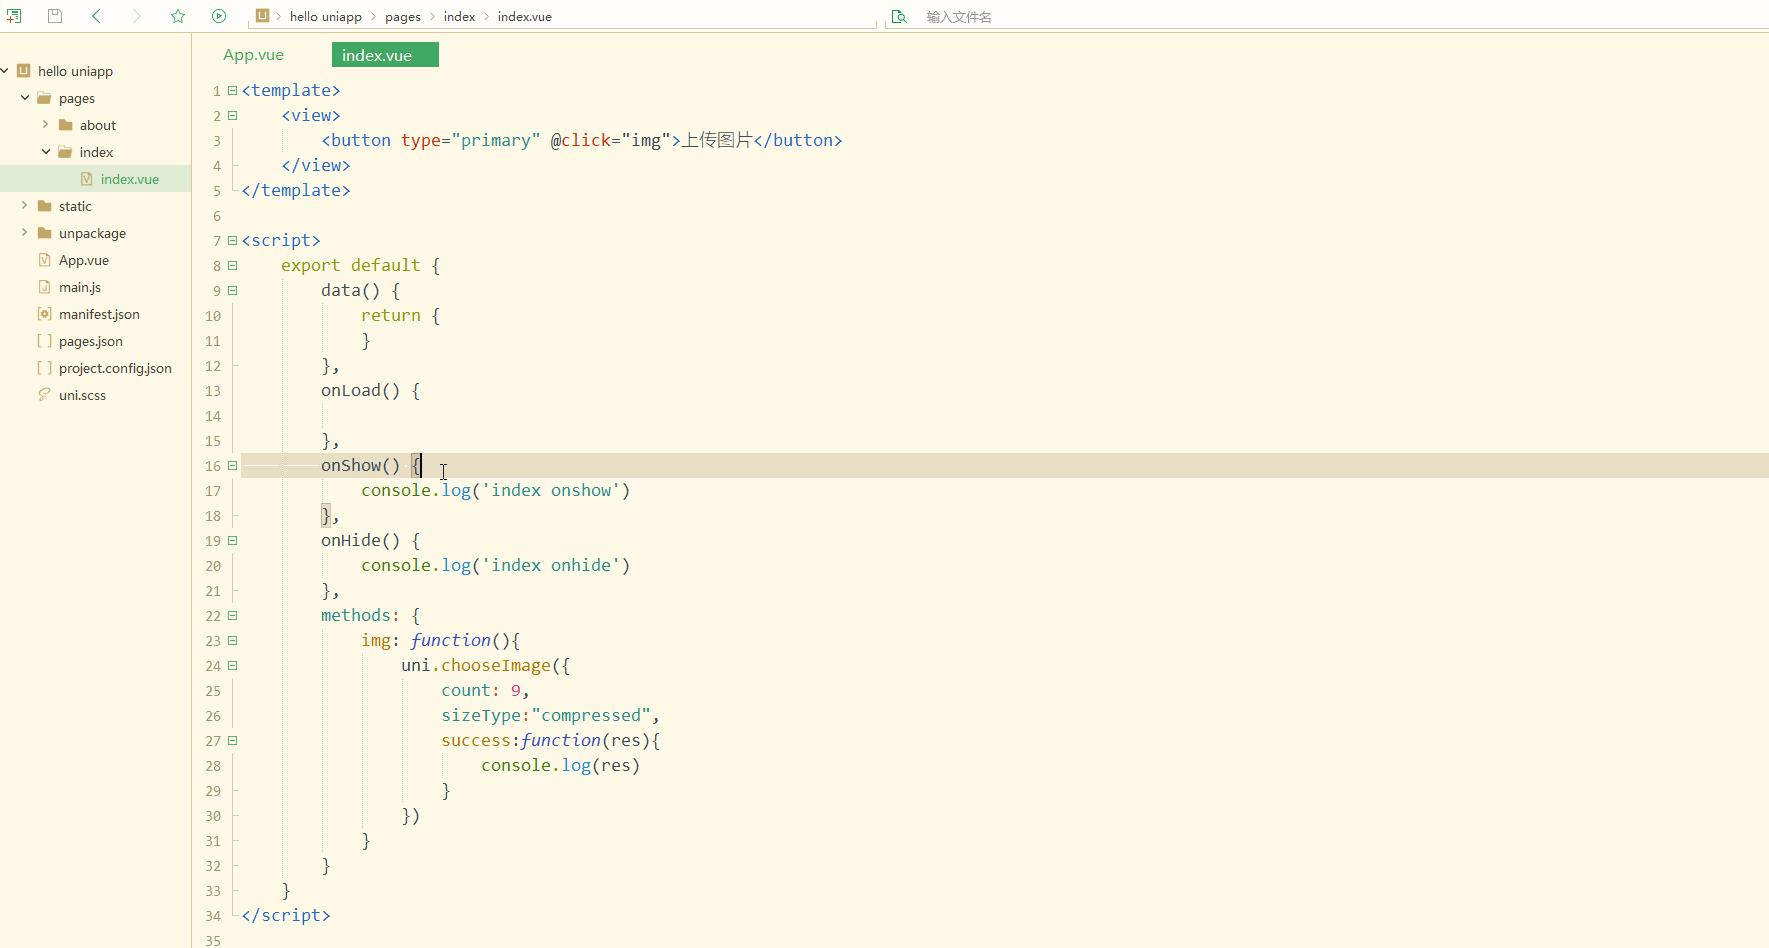
Task: Click the main.js file icon
Action: tap(44, 287)
